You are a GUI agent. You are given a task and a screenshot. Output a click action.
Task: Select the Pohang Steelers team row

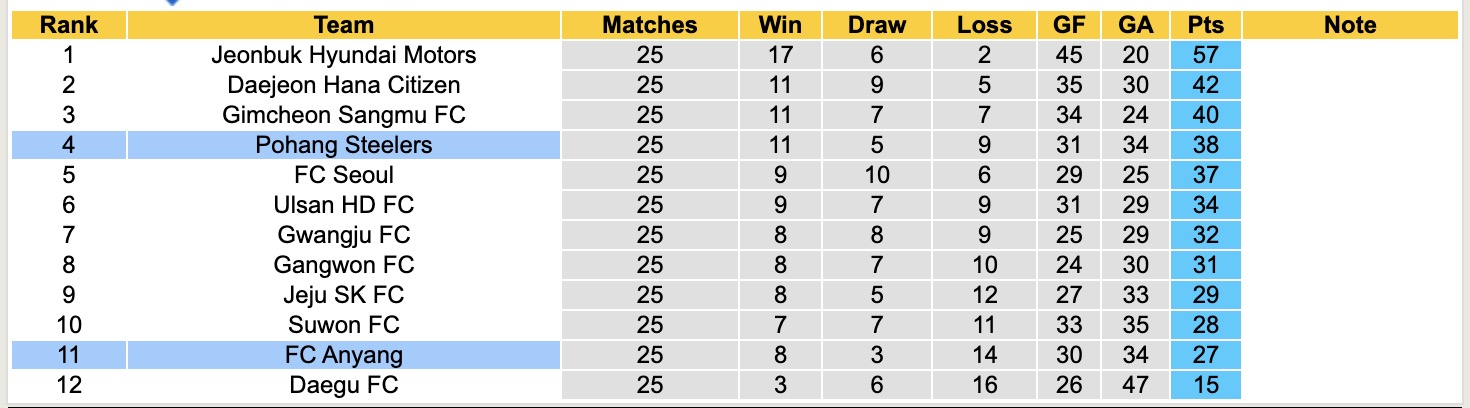[x=343, y=145]
